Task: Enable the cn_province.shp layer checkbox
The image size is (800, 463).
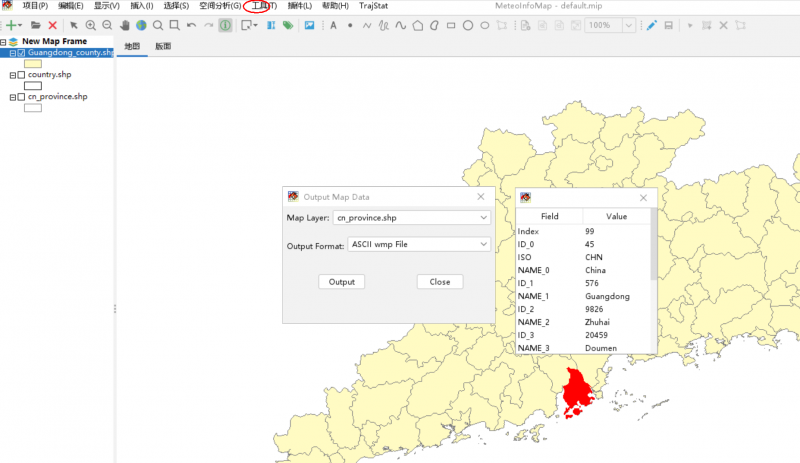Action: pos(21,97)
